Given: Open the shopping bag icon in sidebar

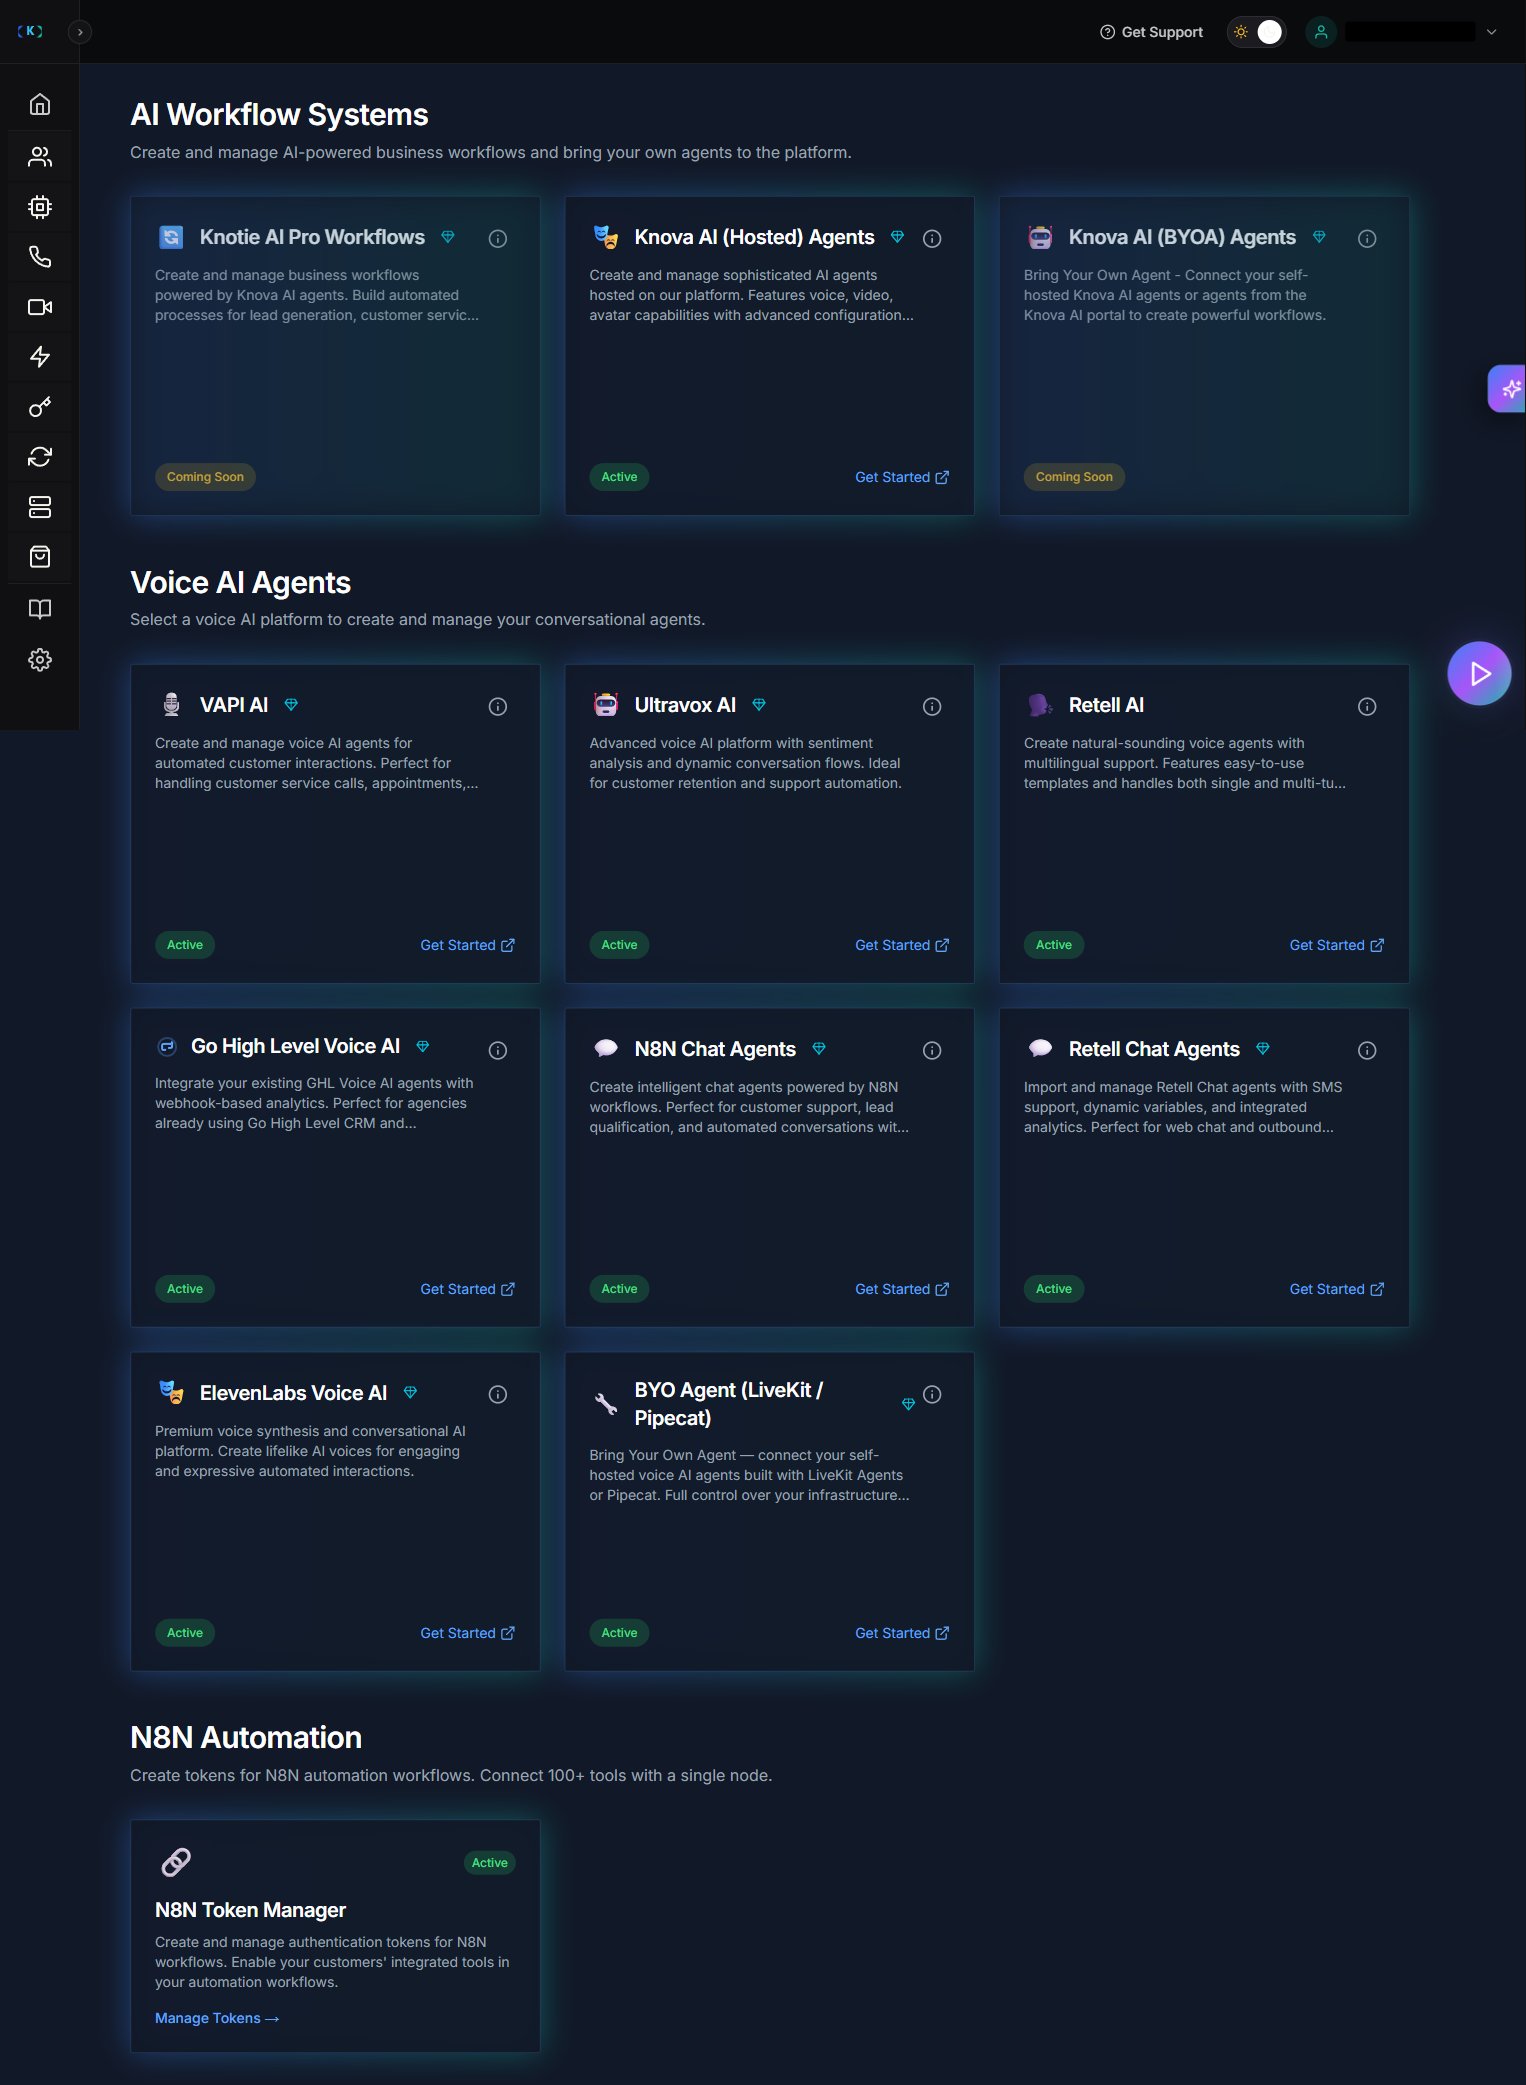Looking at the screenshot, I should pyautogui.click(x=40, y=557).
